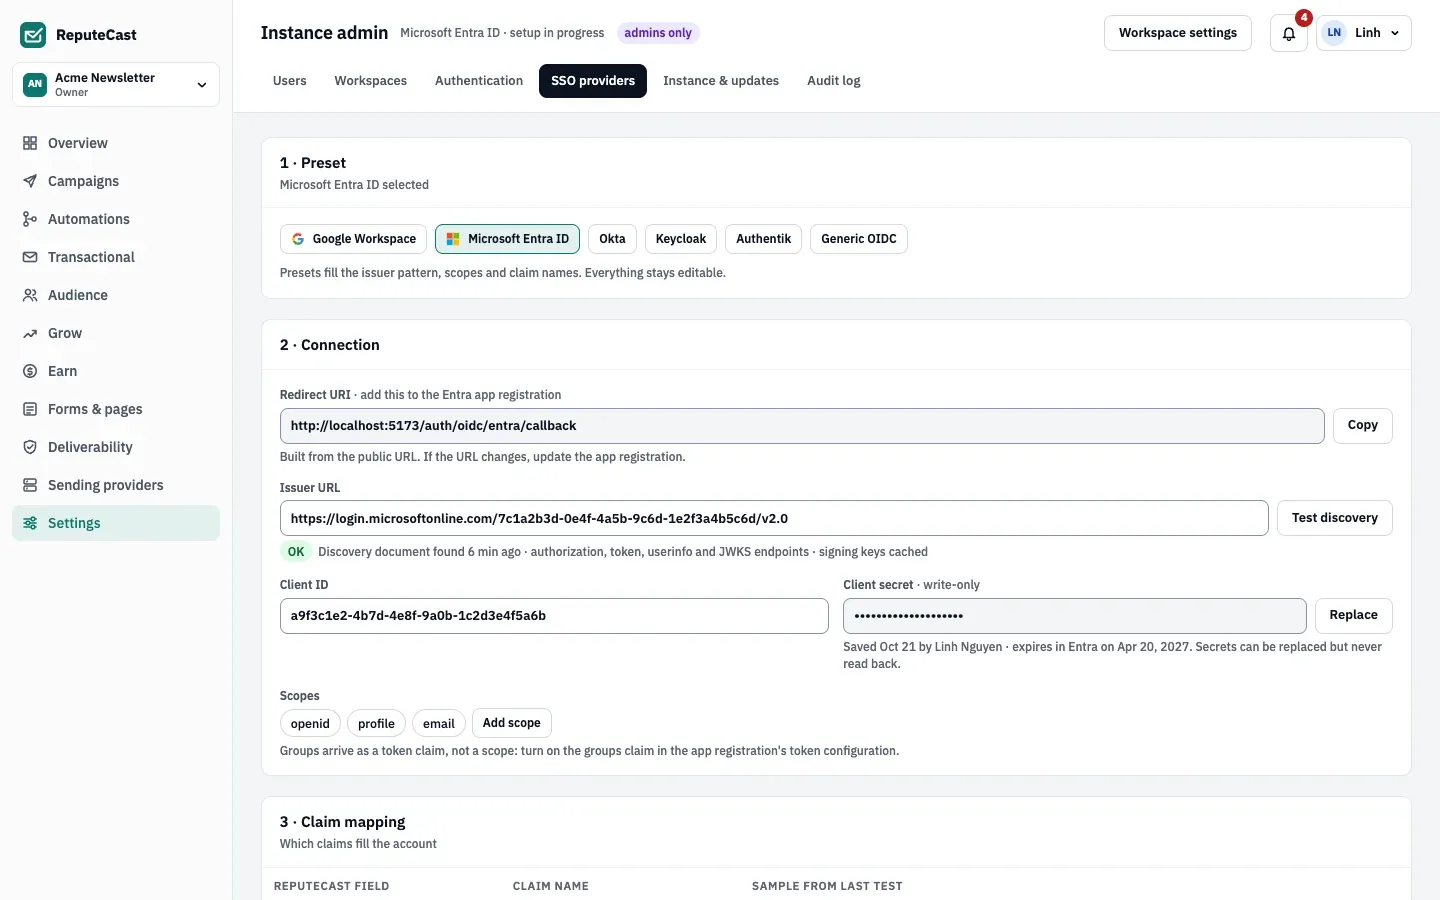This screenshot has height=900, width=1440.
Task: Choose the Keycloak preset
Action: click(681, 239)
